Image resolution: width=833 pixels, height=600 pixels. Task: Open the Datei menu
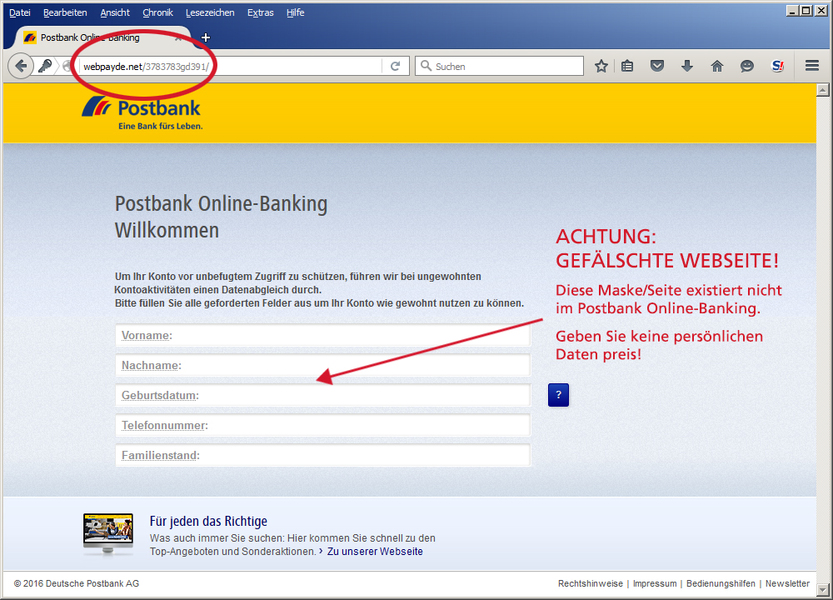coord(20,12)
